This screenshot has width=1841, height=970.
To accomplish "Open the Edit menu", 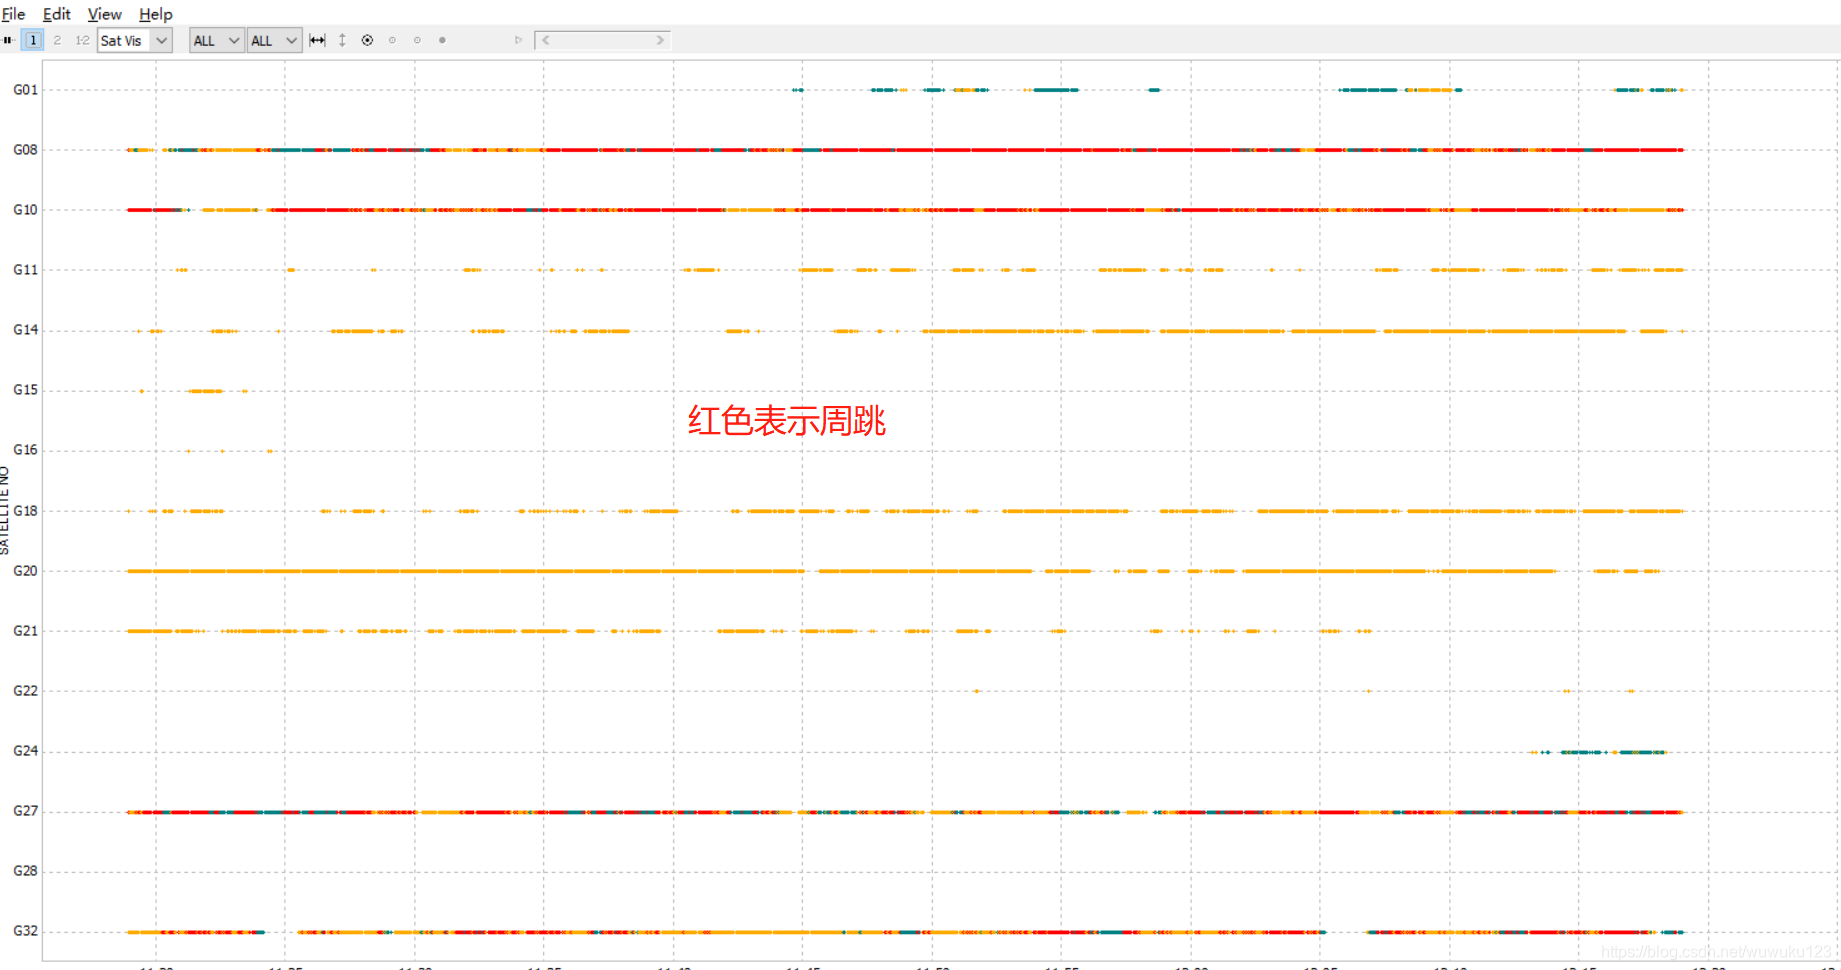I will pos(56,14).
